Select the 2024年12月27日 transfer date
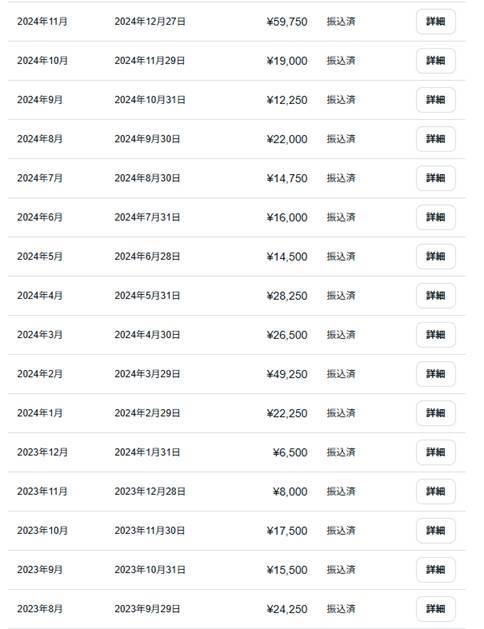Screen dimensions: 484x629 [150, 22]
